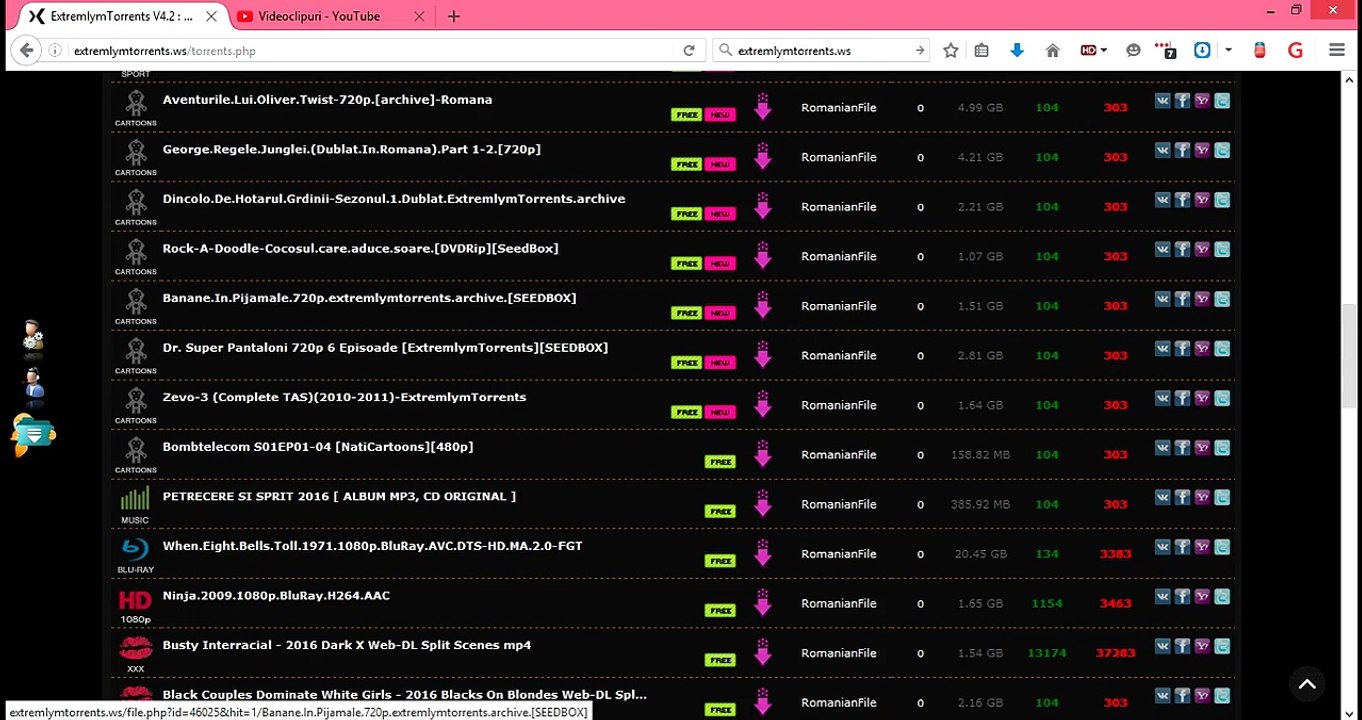Submit search with the go arrow
Screen dimensions: 1362x720
tap(920, 50)
